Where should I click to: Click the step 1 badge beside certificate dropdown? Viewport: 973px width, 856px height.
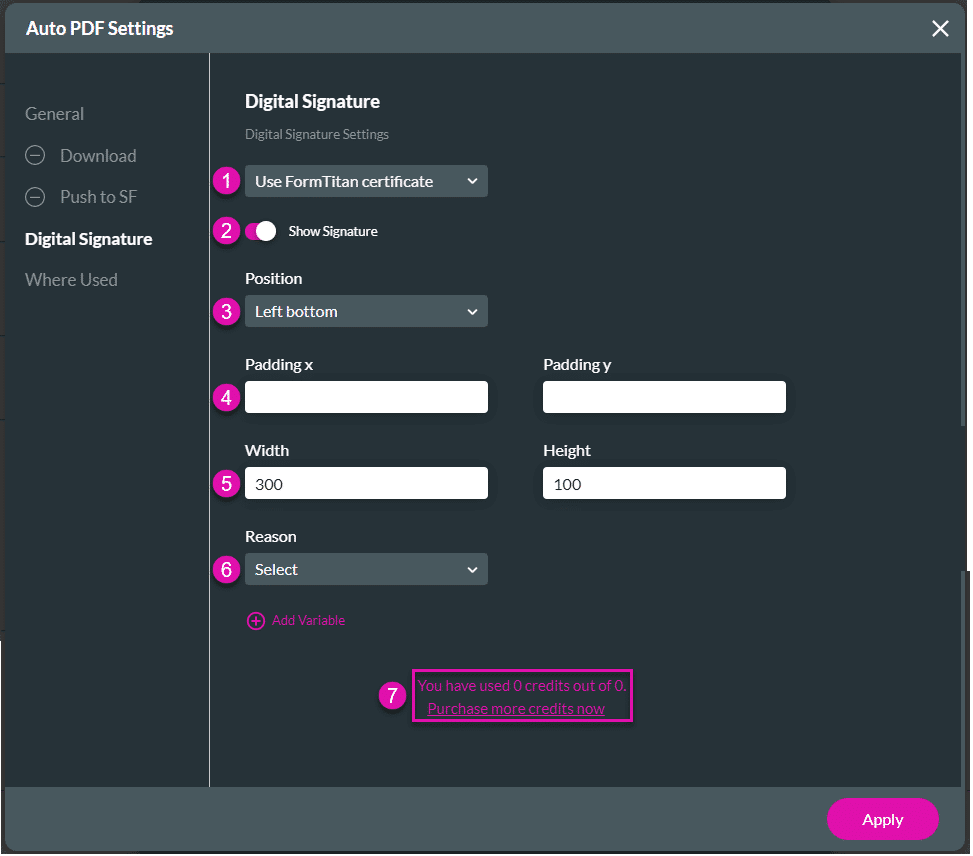coord(226,181)
